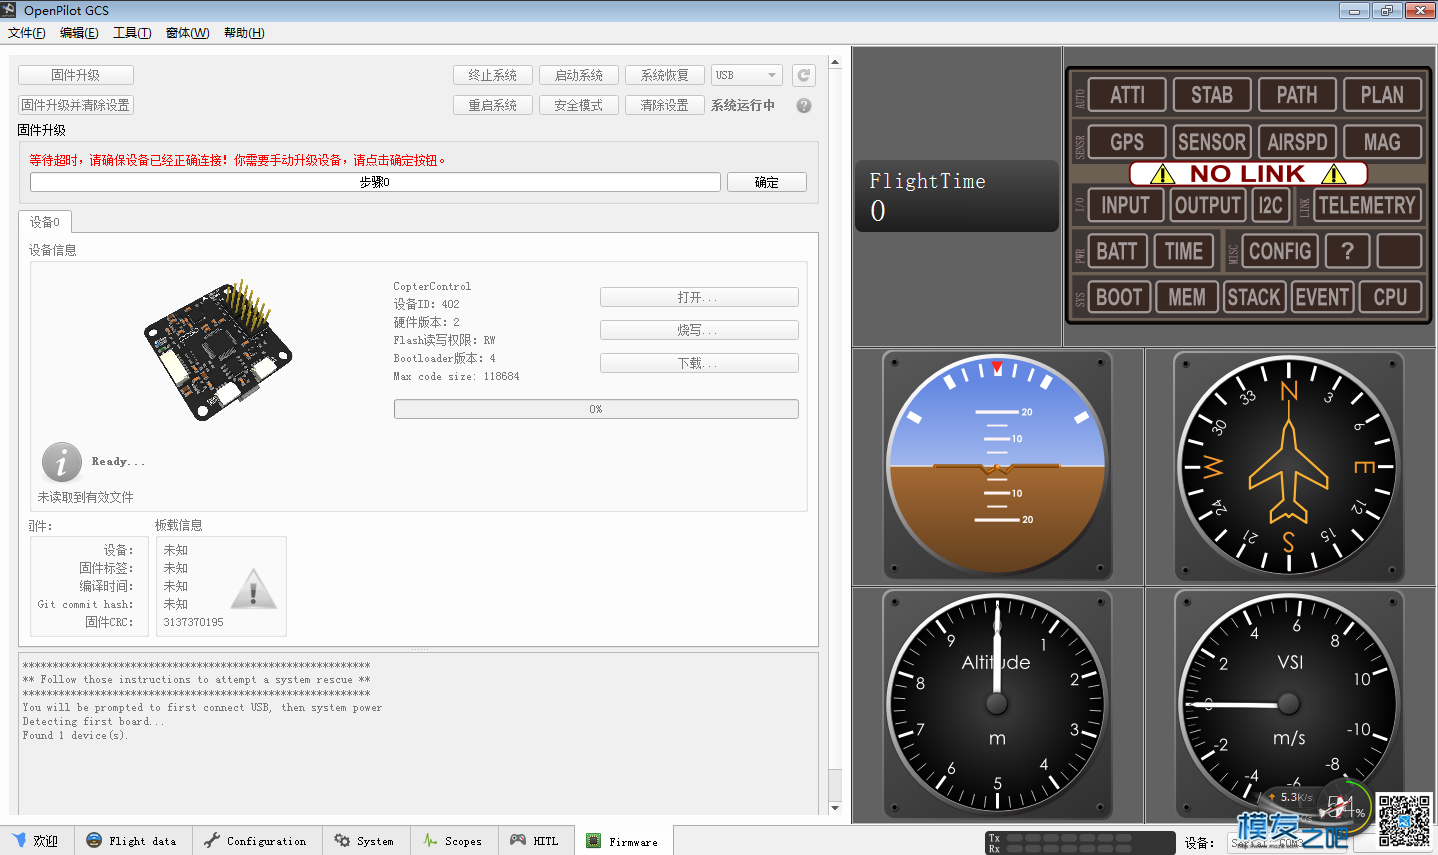Click the 固件升级并清除设置 button

(76, 105)
